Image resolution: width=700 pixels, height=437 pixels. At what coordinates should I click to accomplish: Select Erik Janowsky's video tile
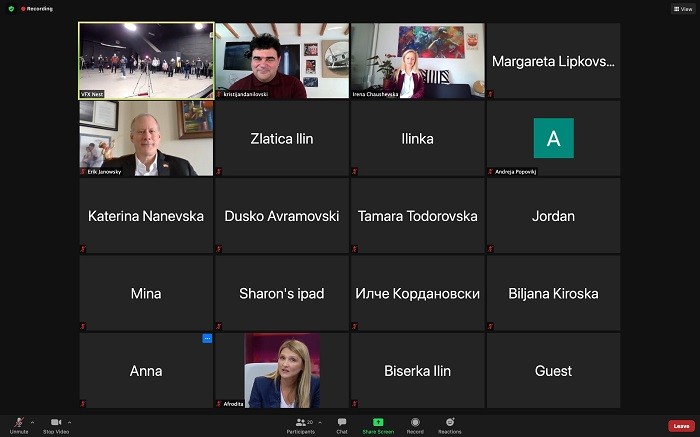146,138
